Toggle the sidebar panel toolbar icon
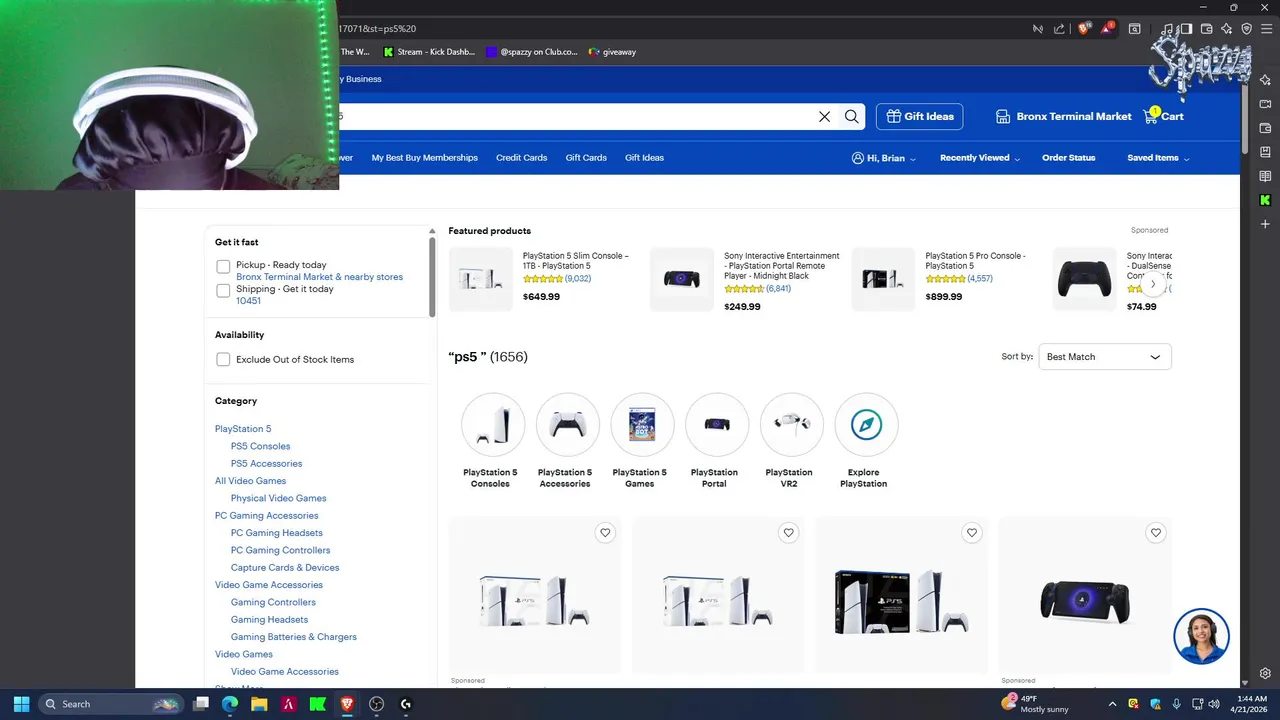Image resolution: width=1280 pixels, height=720 pixels. pyautogui.click(x=1187, y=29)
